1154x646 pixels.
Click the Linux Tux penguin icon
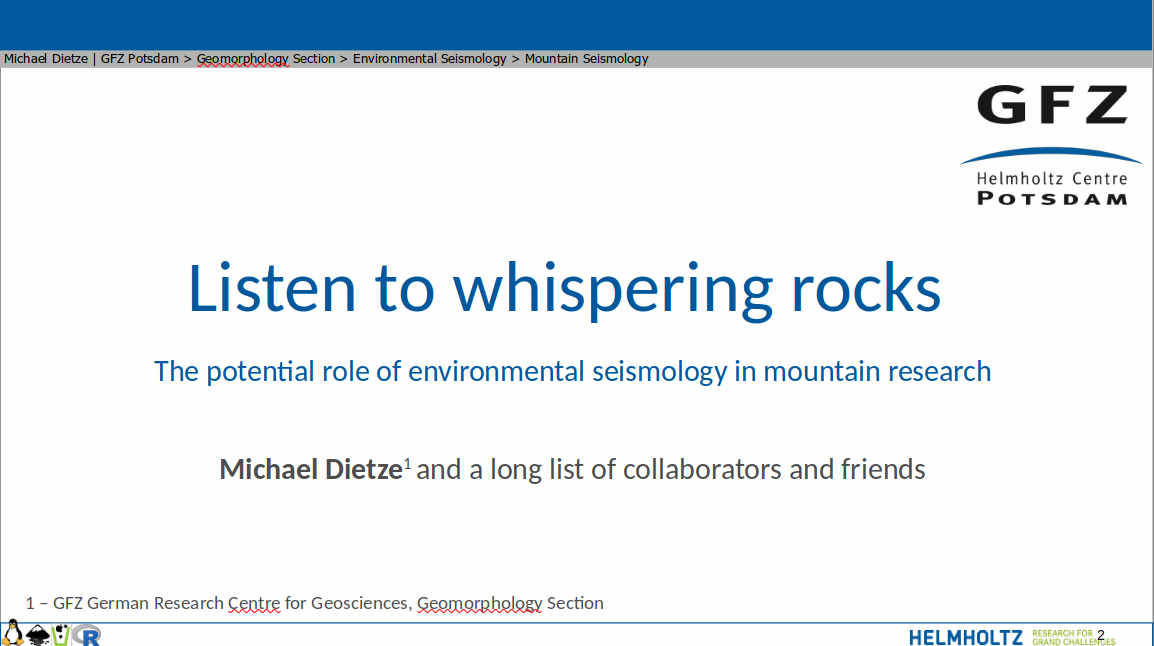click(x=12, y=633)
